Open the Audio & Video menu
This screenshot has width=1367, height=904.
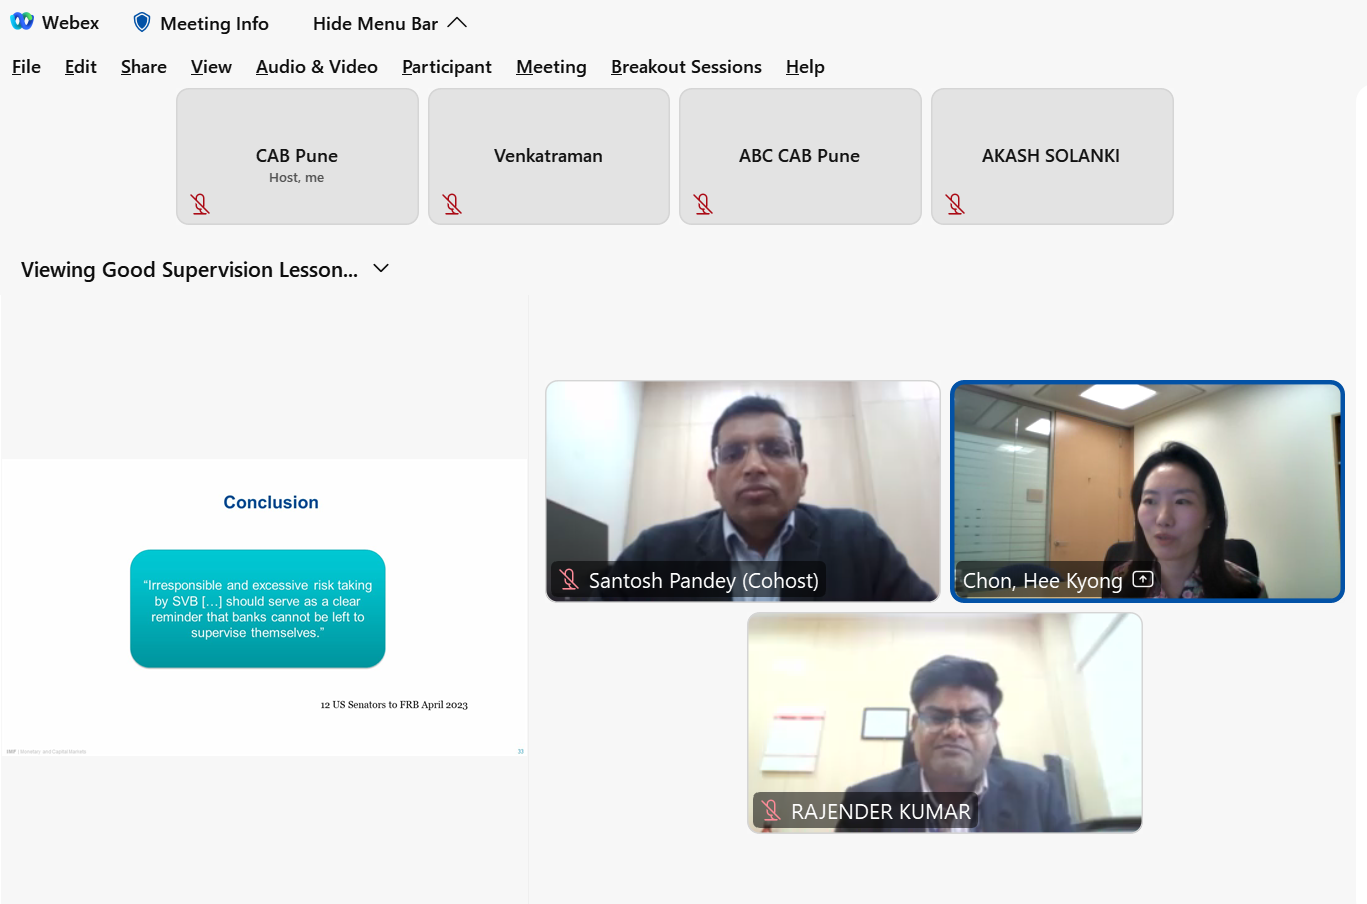click(x=316, y=67)
